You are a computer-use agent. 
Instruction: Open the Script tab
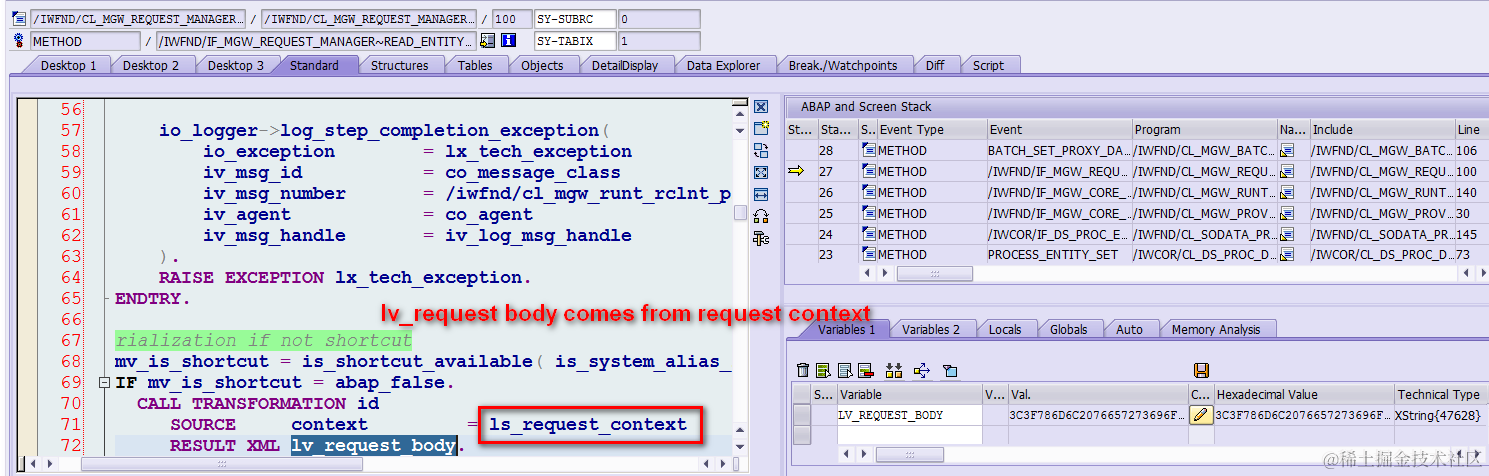988,65
